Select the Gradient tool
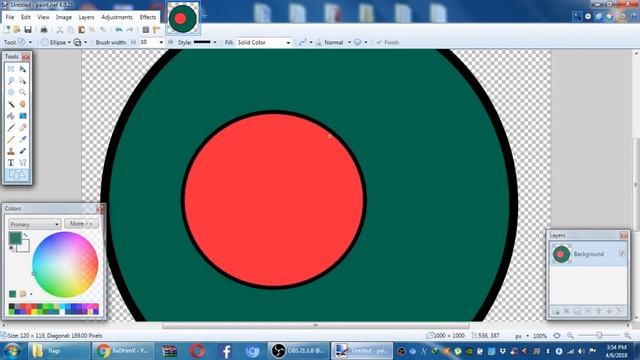 [23, 116]
